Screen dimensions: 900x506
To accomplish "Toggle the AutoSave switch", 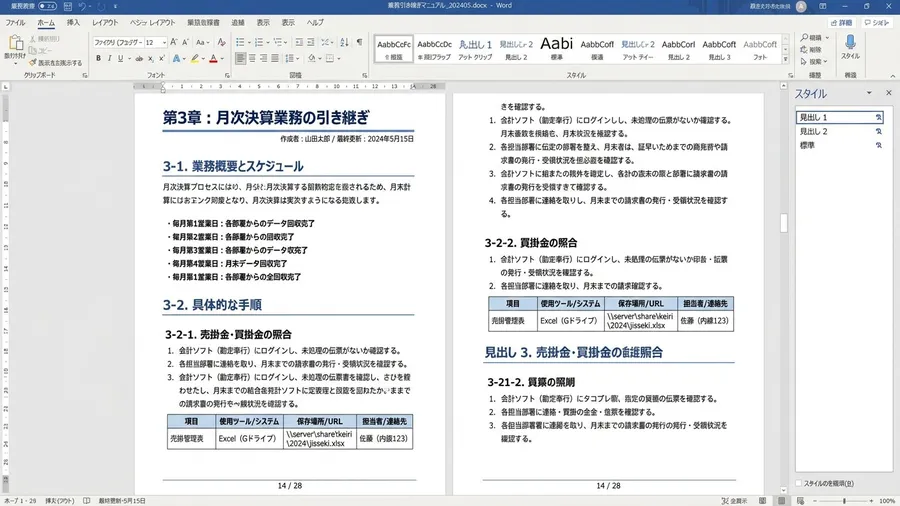I will click(48, 6).
